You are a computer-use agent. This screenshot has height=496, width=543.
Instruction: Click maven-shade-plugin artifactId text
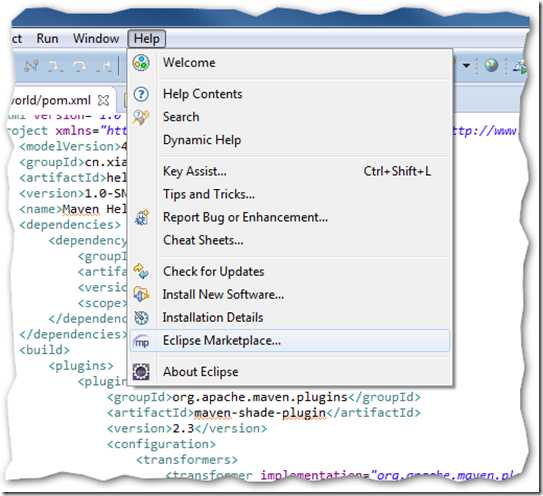tap(260, 413)
